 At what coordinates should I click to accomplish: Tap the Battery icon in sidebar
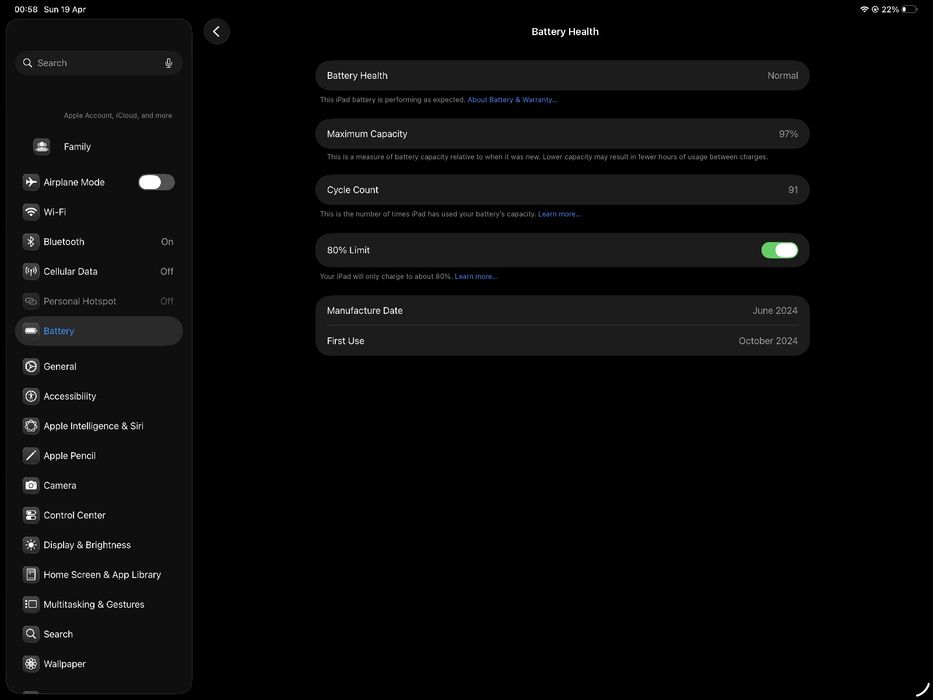tap(31, 331)
